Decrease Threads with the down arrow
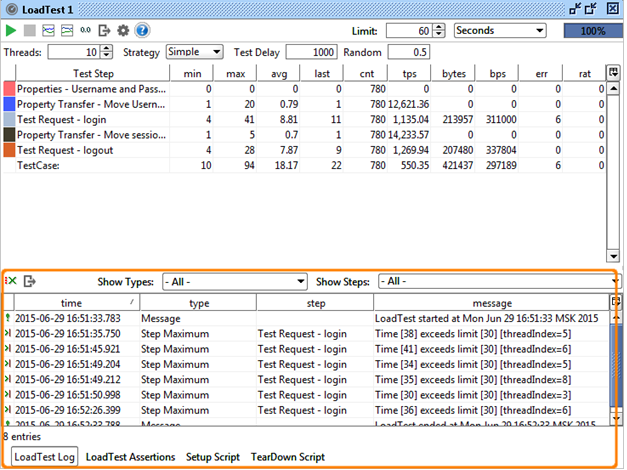Screen dimensions: 627x470 click(107, 56)
